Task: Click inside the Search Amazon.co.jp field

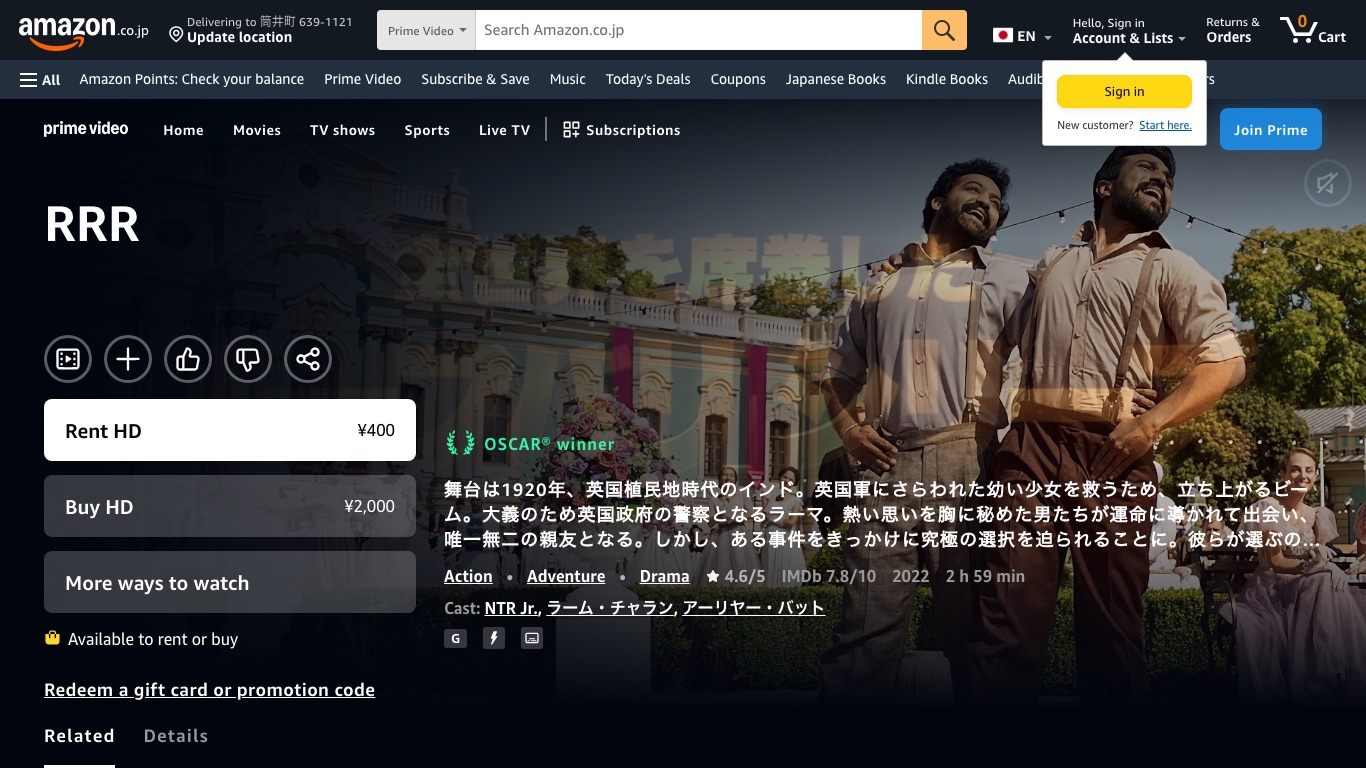Action: coord(698,30)
